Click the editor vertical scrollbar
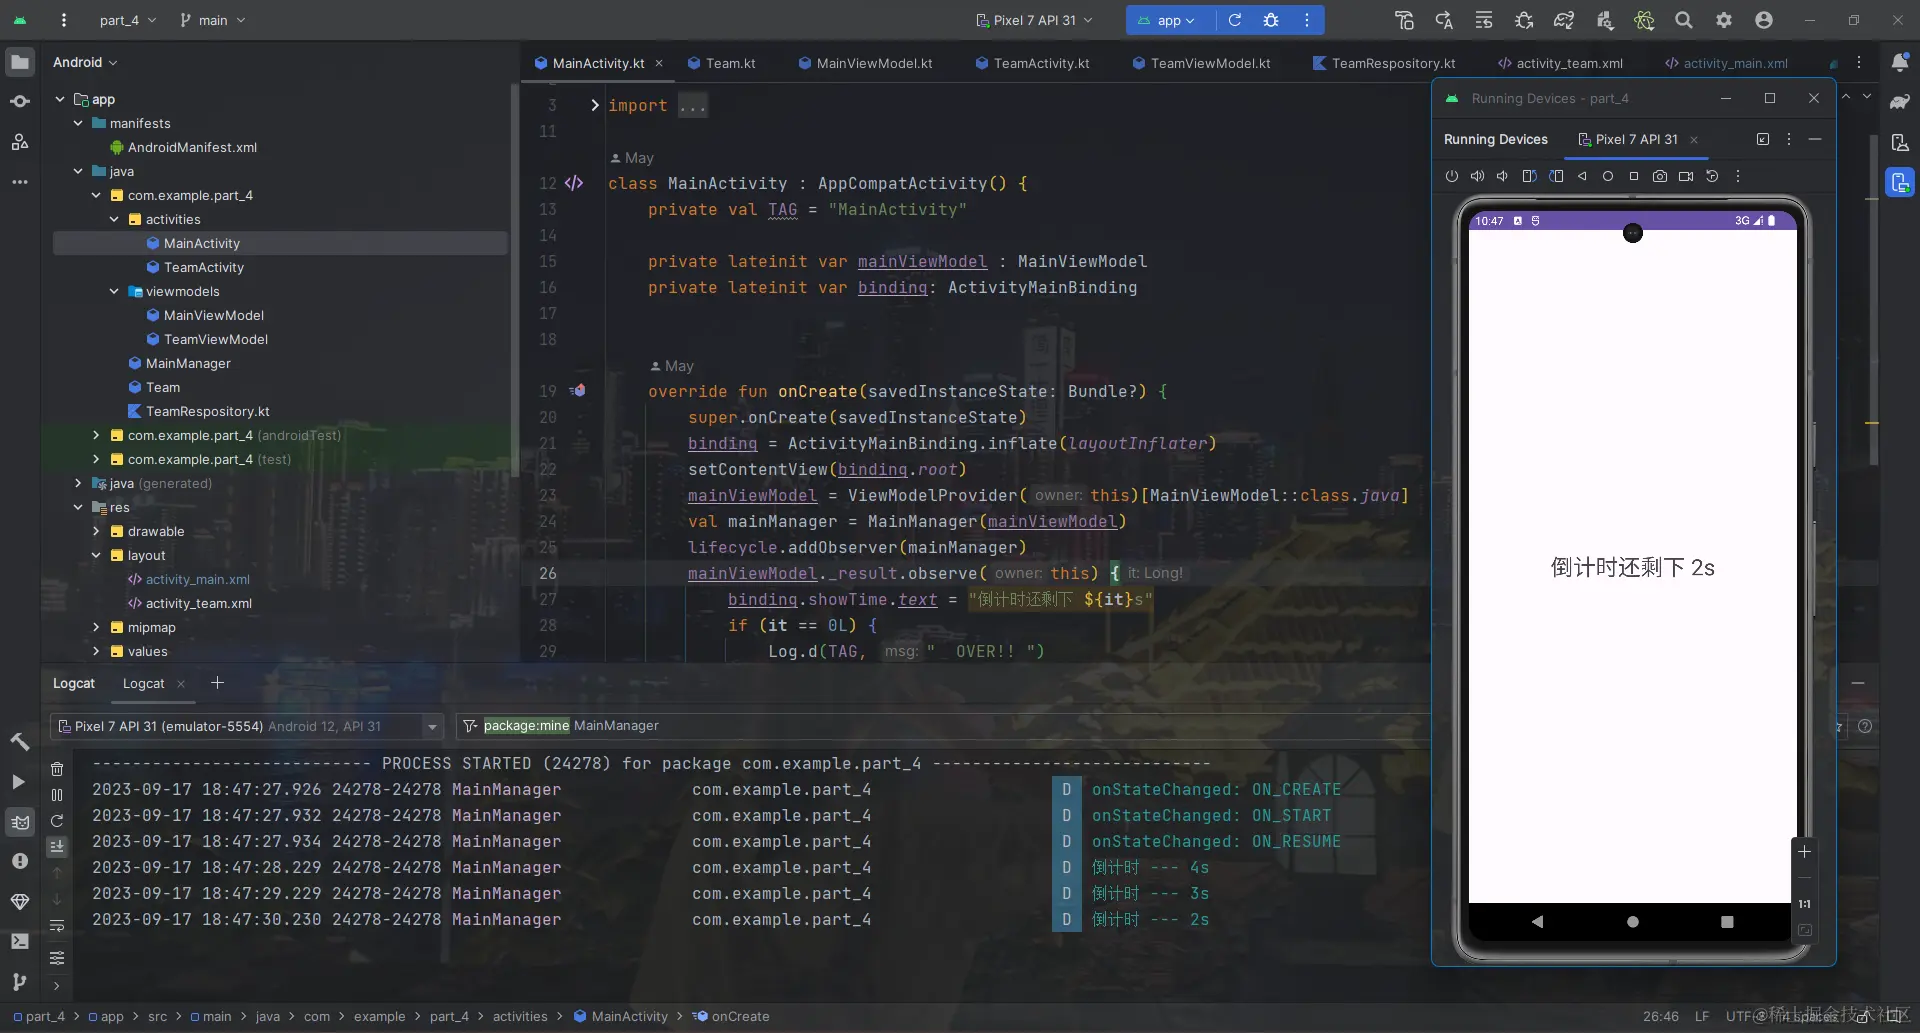Viewport: 1920px width, 1033px height. point(1872,300)
